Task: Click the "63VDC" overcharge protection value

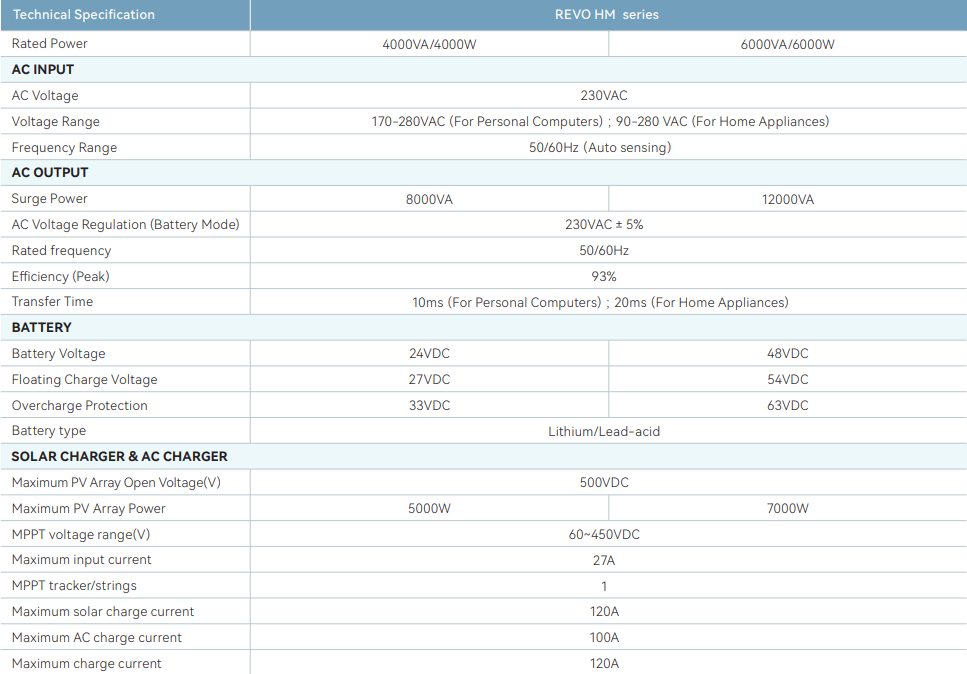Action: coord(788,405)
